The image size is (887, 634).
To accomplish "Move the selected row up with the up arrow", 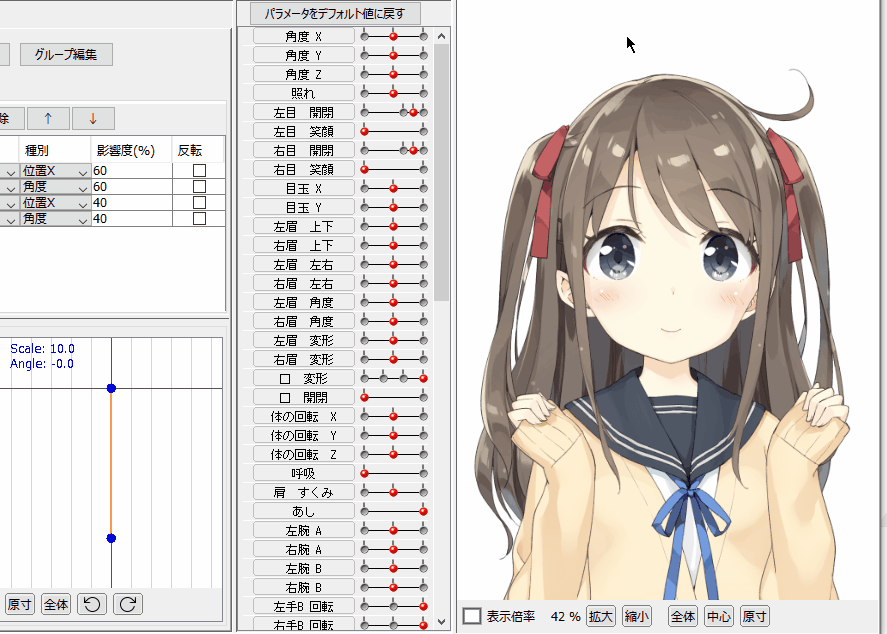I will click(48, 119).
